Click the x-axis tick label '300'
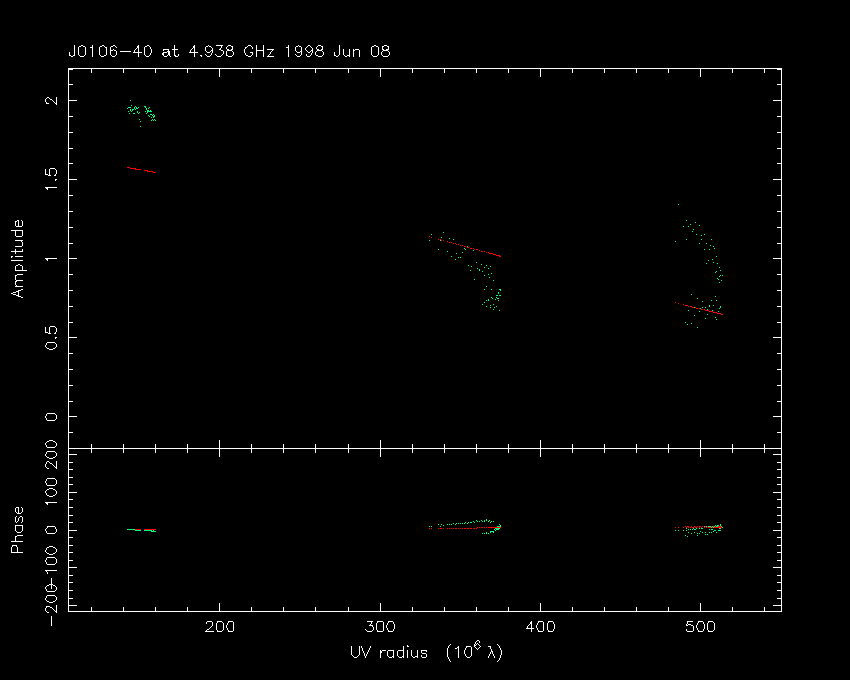This screenshot has height=680, width=850. pos(380,627)
